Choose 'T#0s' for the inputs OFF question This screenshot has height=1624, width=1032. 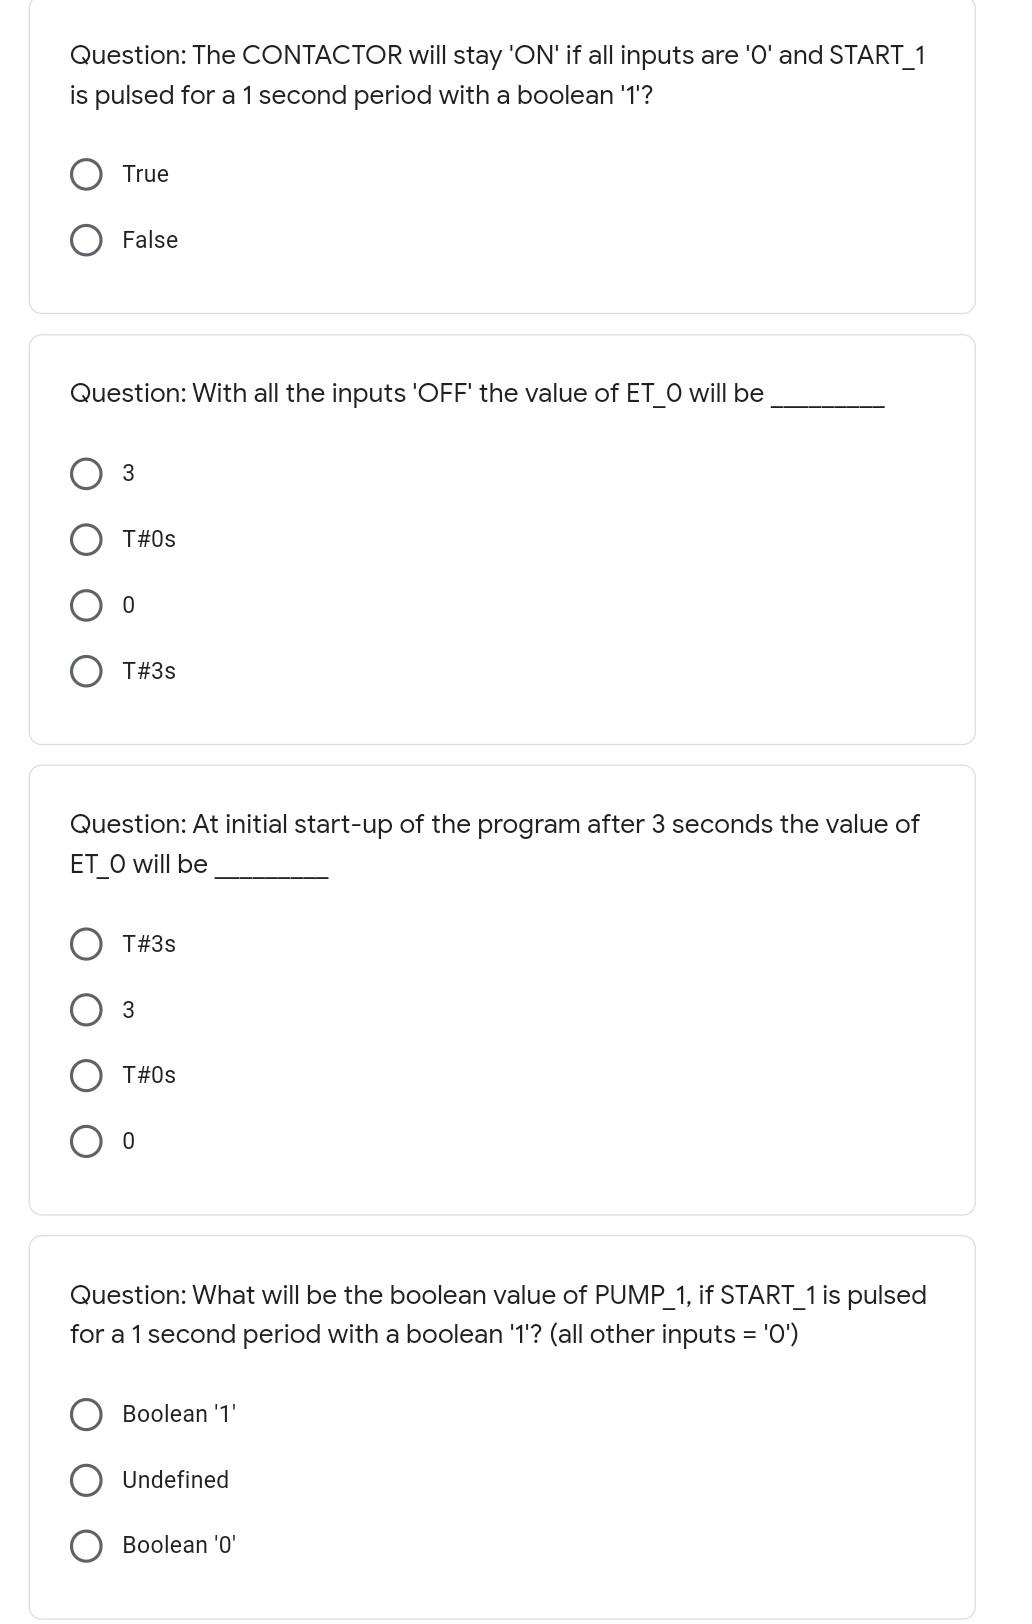click(x=86, y=538)
